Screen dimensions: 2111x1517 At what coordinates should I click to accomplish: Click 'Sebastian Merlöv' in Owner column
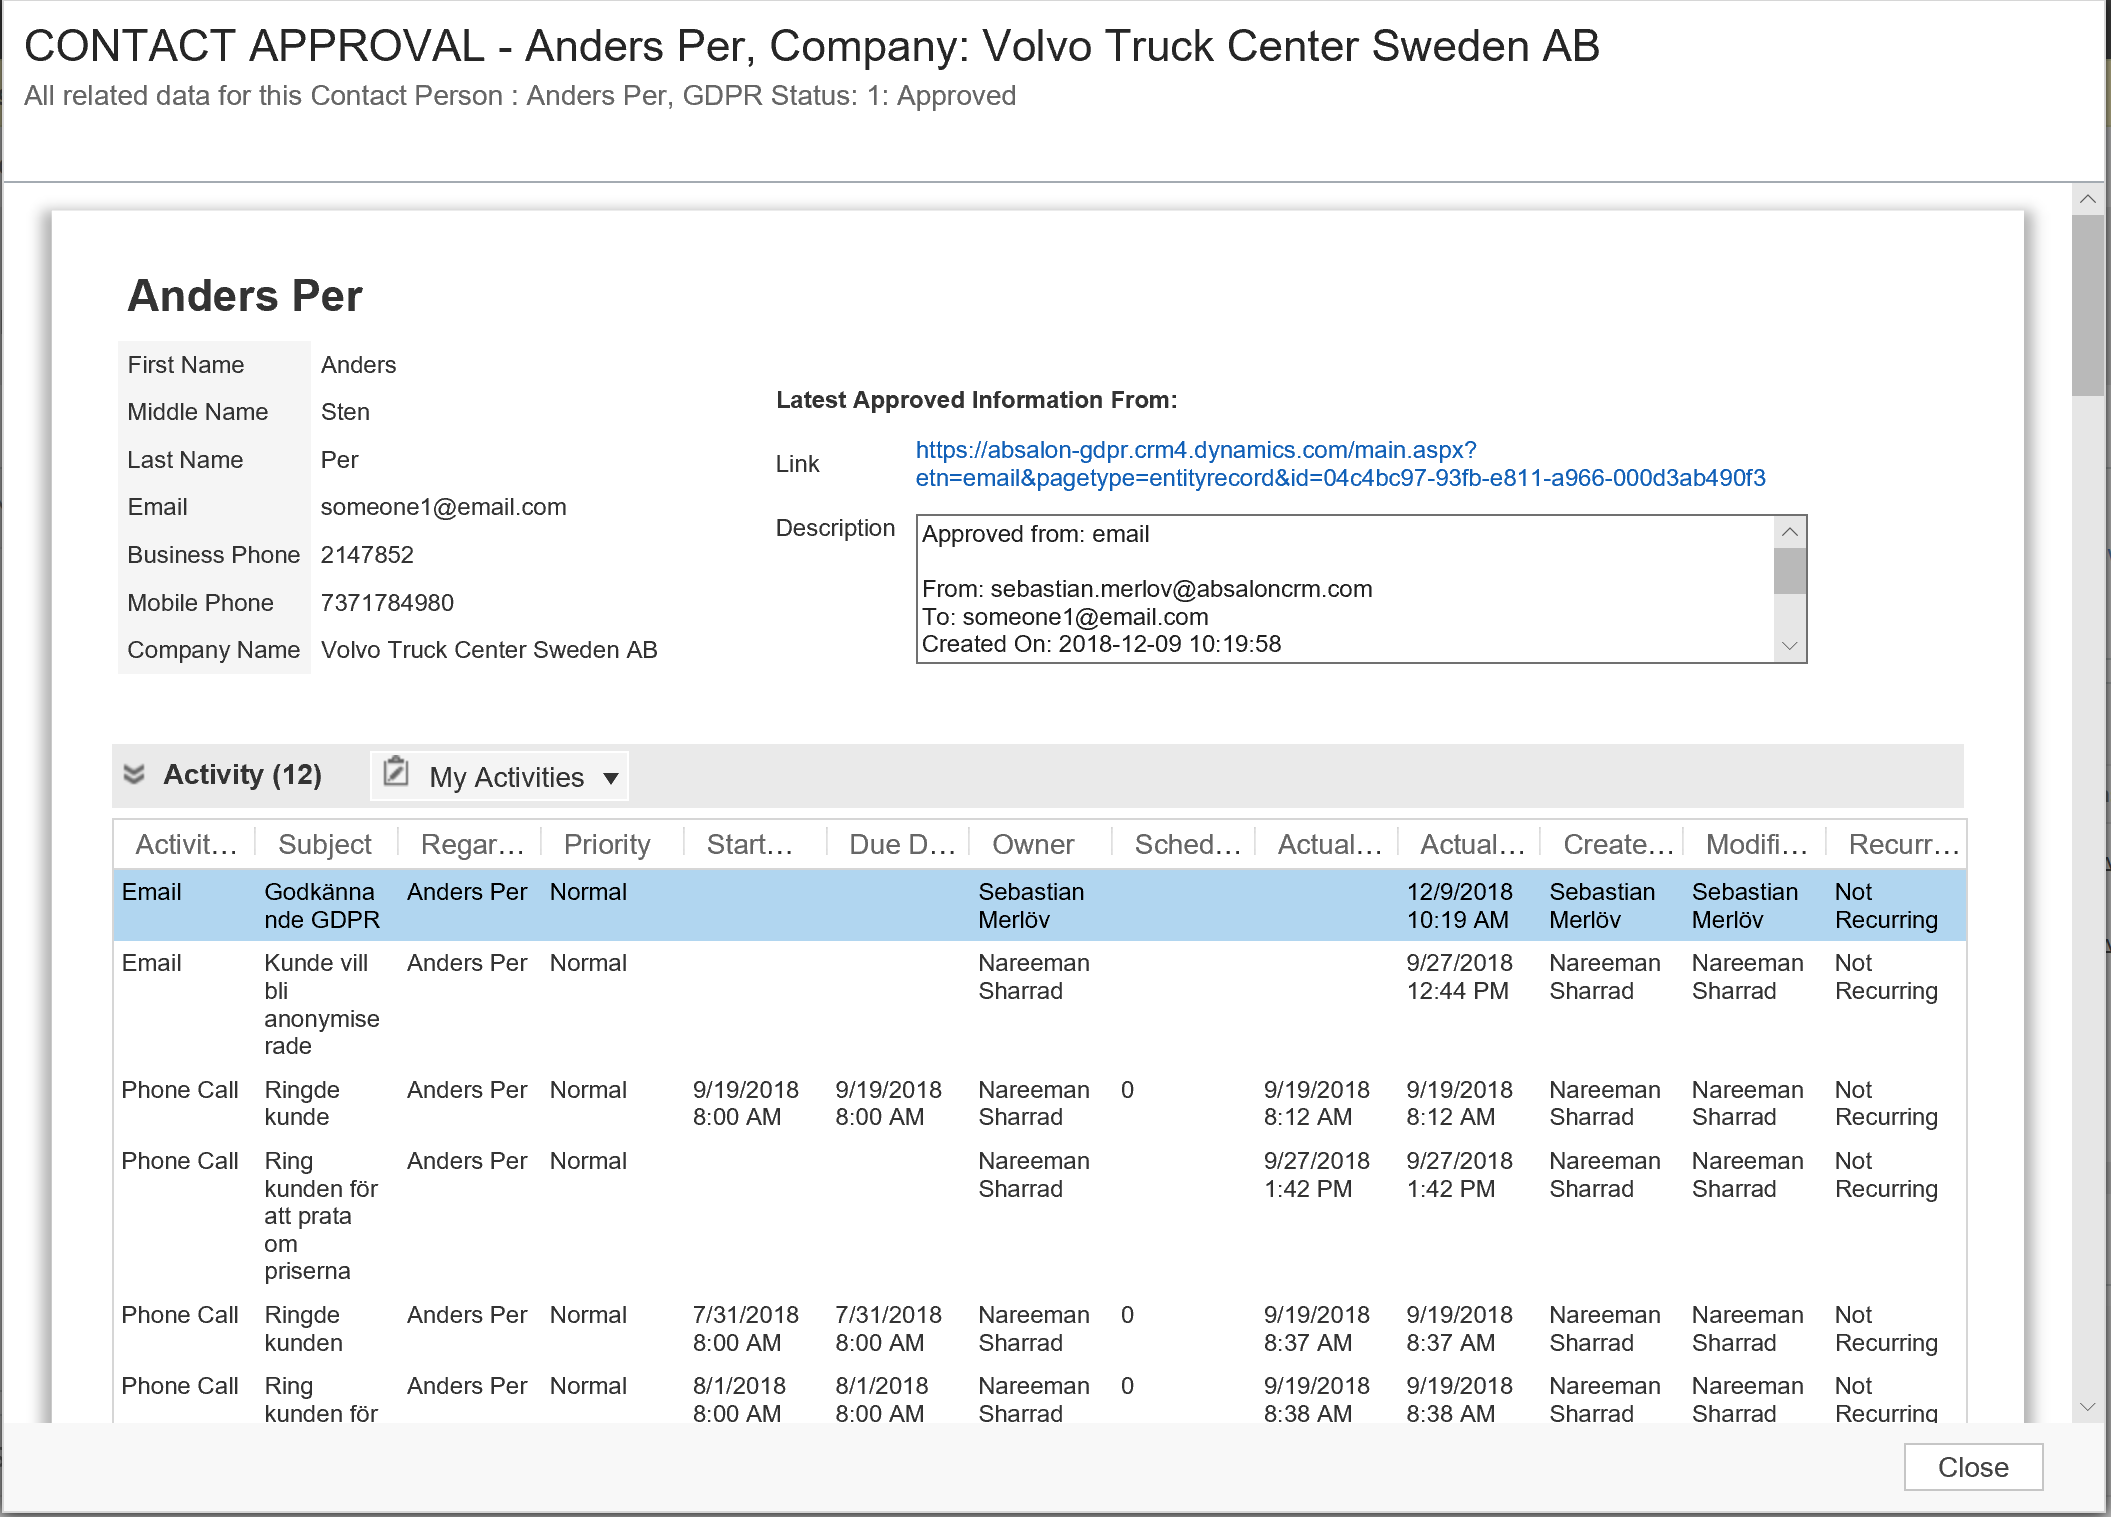tap(1031, 905)
